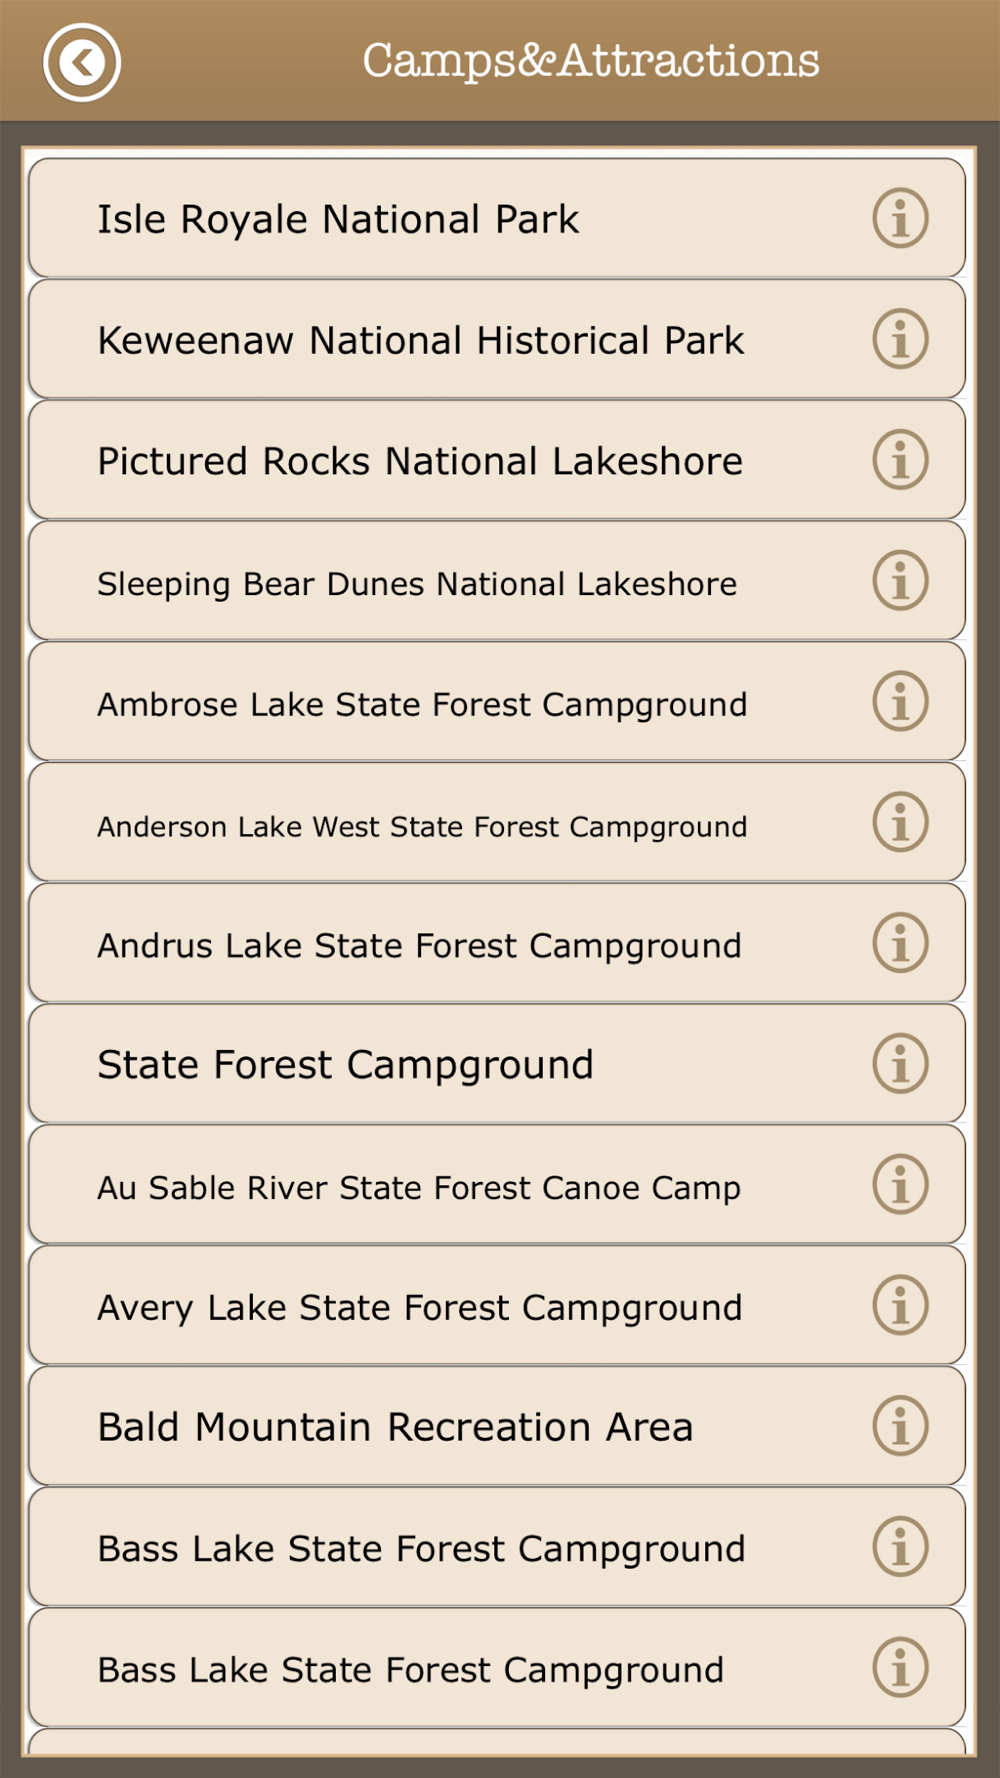Open info for Isle Royale National Park

pyautogui.click(x=900, y=218)
